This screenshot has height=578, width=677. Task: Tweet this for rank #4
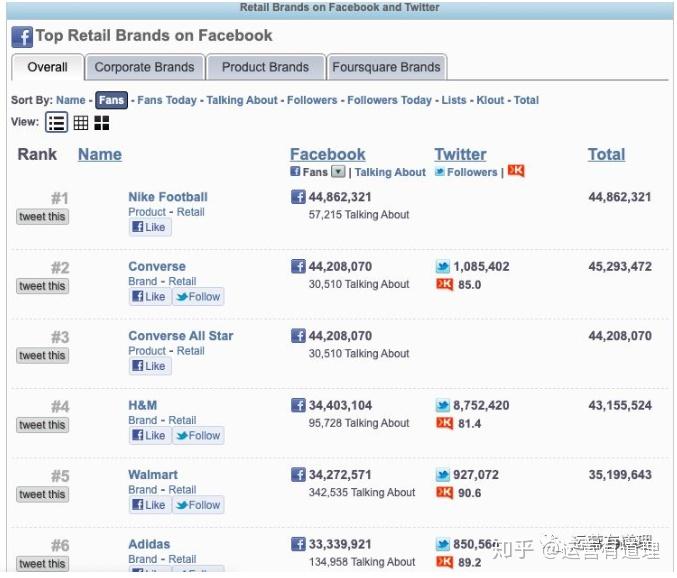coord(42,425)
